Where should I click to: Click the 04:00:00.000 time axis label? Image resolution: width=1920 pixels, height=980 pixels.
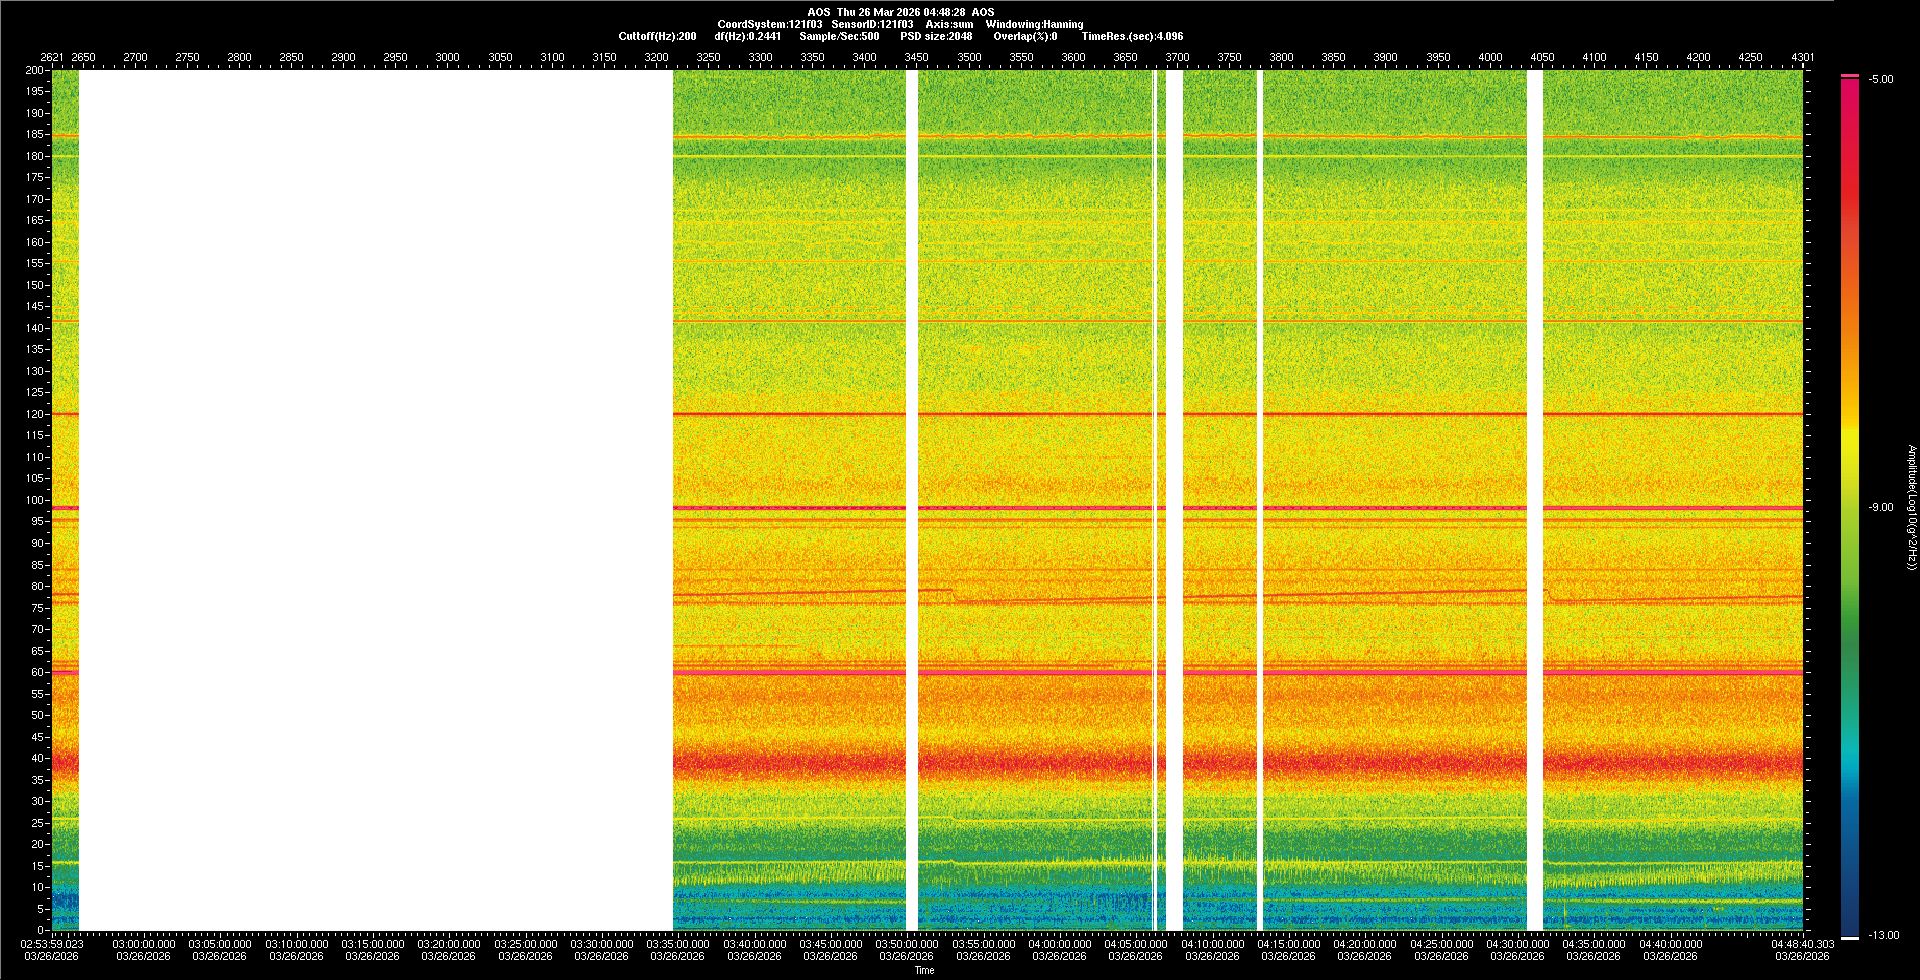tap(1059, 944)
